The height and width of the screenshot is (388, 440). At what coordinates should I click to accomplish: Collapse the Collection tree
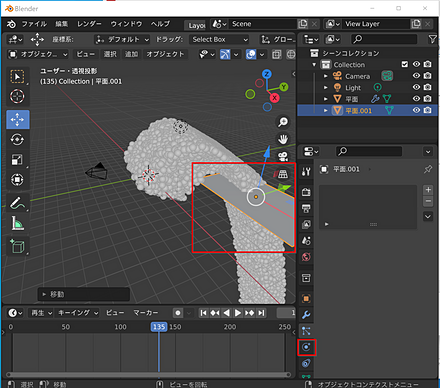[314, 64]
